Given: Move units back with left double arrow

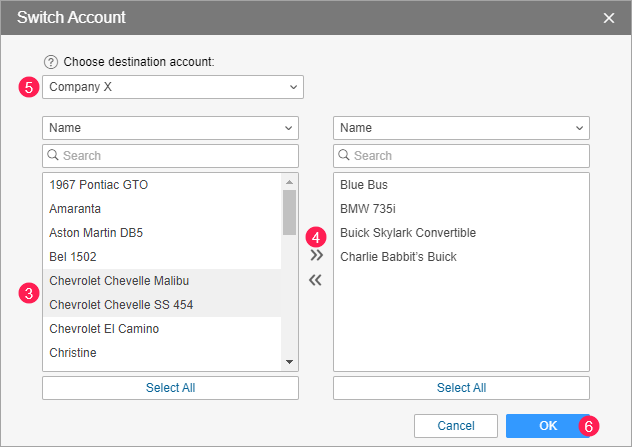Looking at the screenshot, I should tap(316, 280).
